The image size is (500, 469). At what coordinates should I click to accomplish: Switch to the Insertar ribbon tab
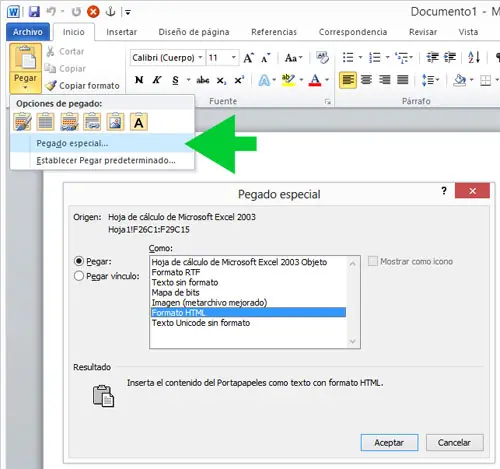point(121,32)
